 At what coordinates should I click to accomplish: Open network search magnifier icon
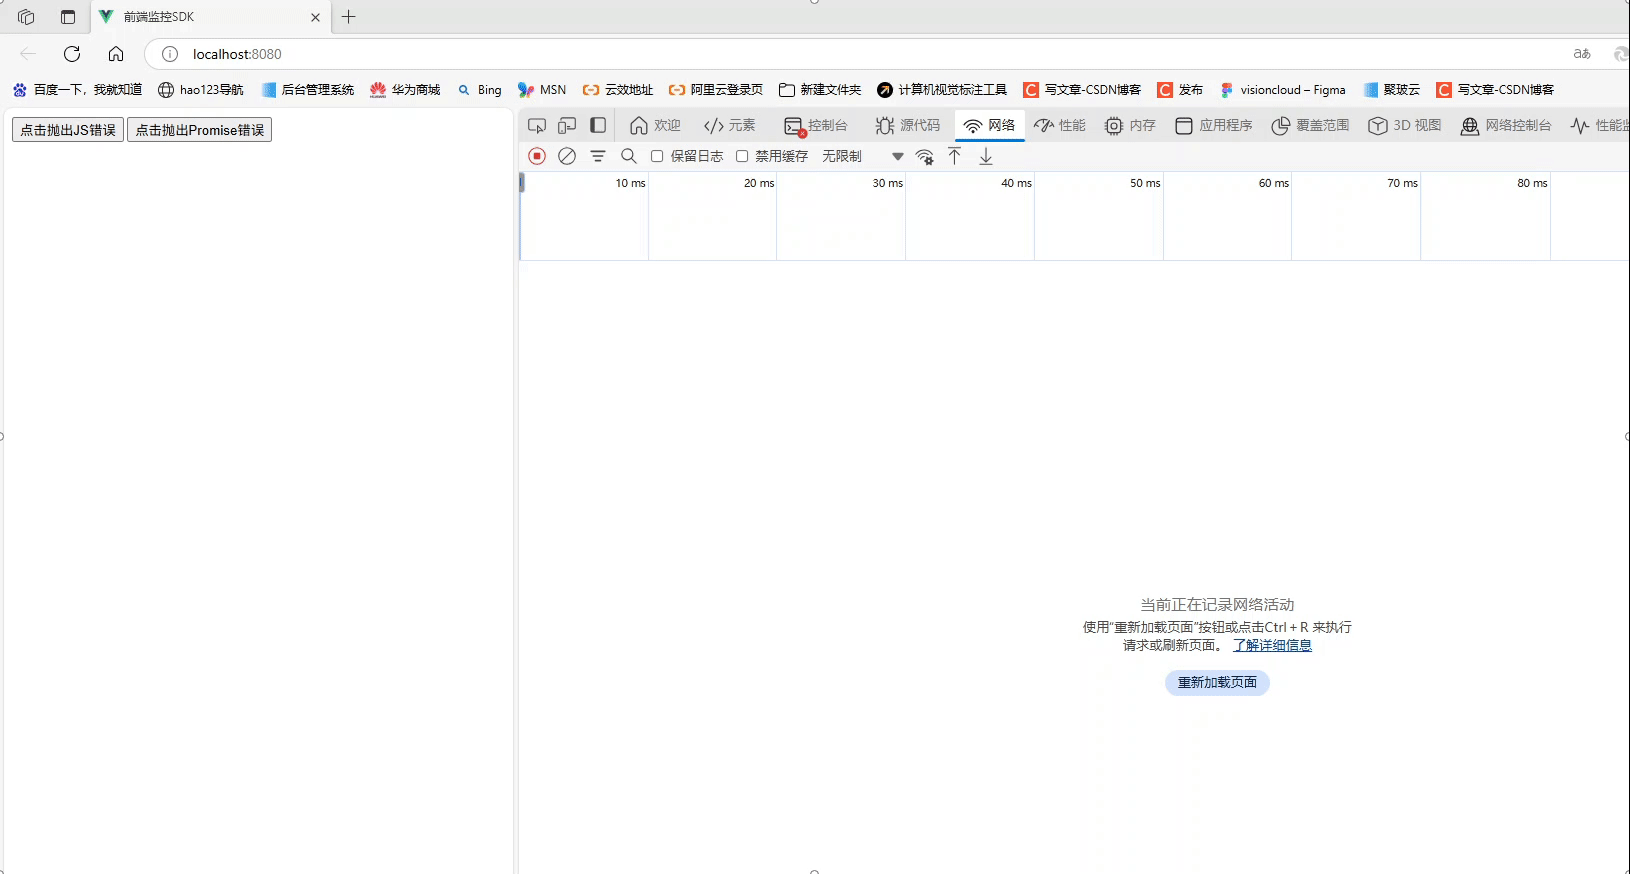tap(629, 156)
